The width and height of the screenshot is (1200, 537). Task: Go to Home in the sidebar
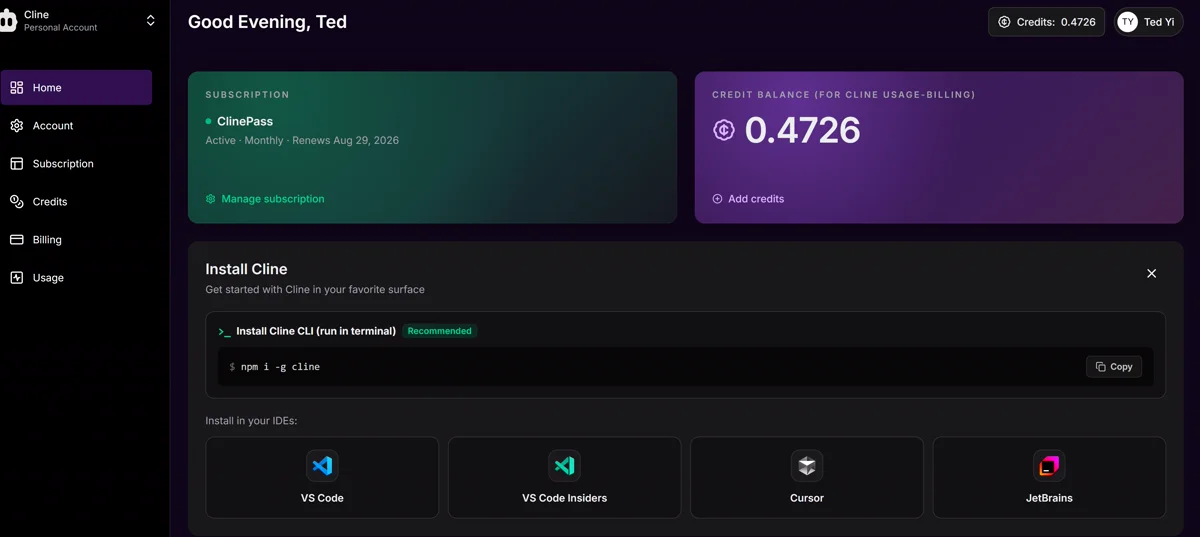coord(76,87)
